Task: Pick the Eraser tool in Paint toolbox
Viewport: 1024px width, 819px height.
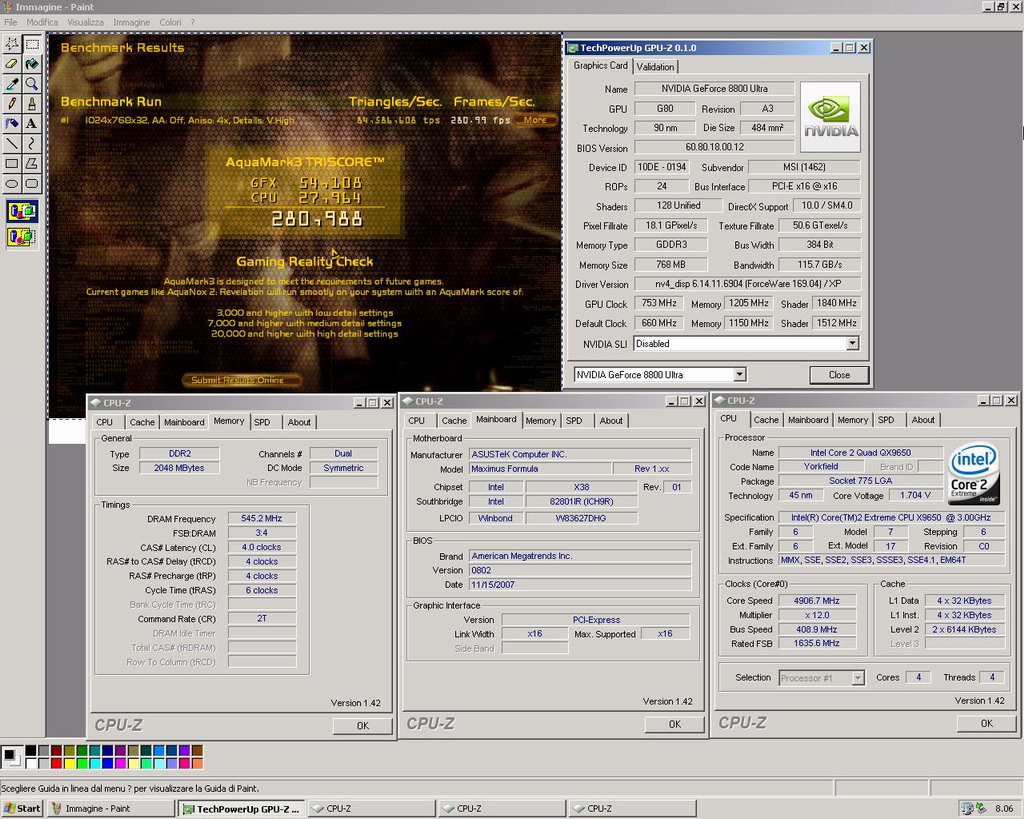Action: [x=12, y=64]
